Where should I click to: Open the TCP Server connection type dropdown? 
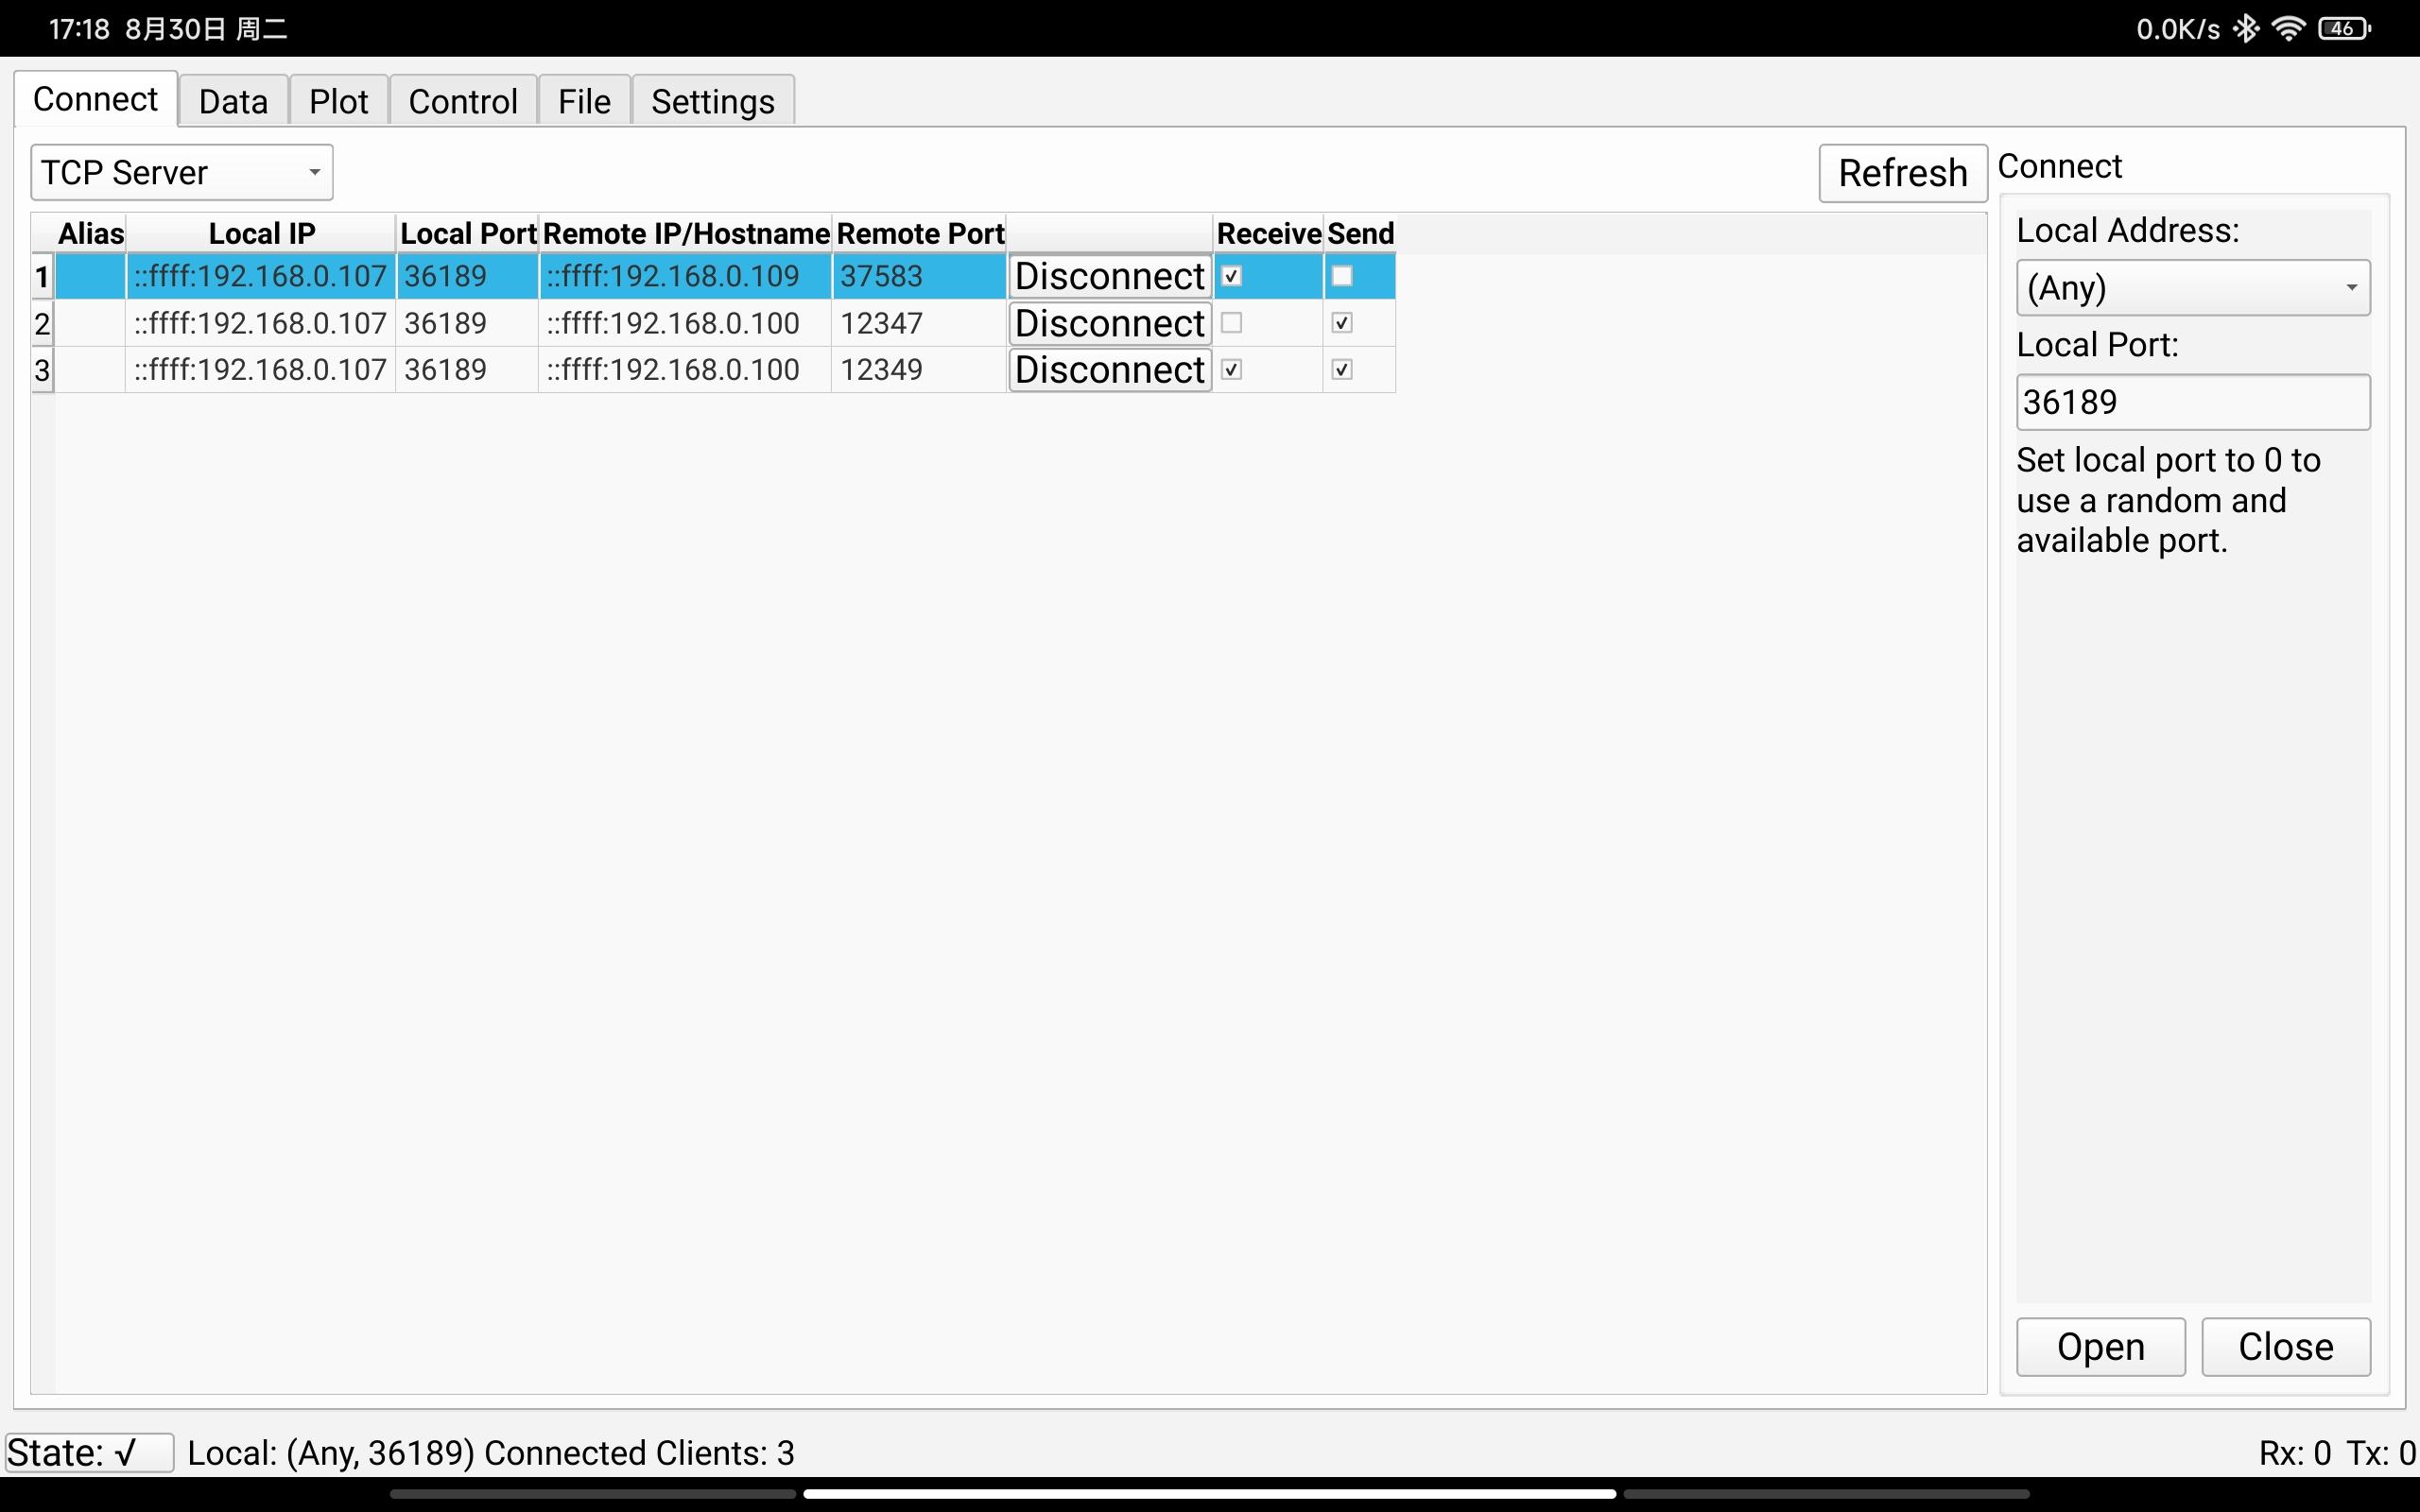(181, 173)
